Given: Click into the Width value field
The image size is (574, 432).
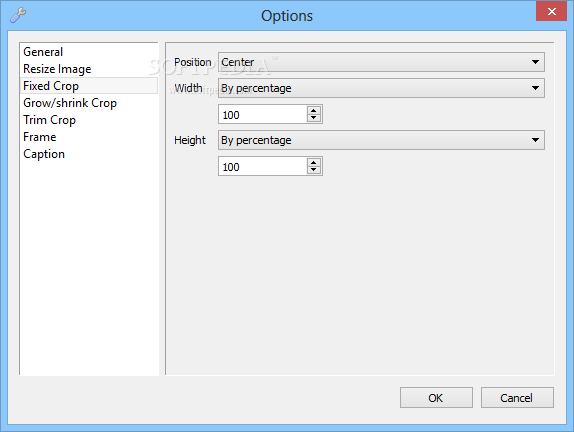Looking at the screenshot, I should [263, 115].
